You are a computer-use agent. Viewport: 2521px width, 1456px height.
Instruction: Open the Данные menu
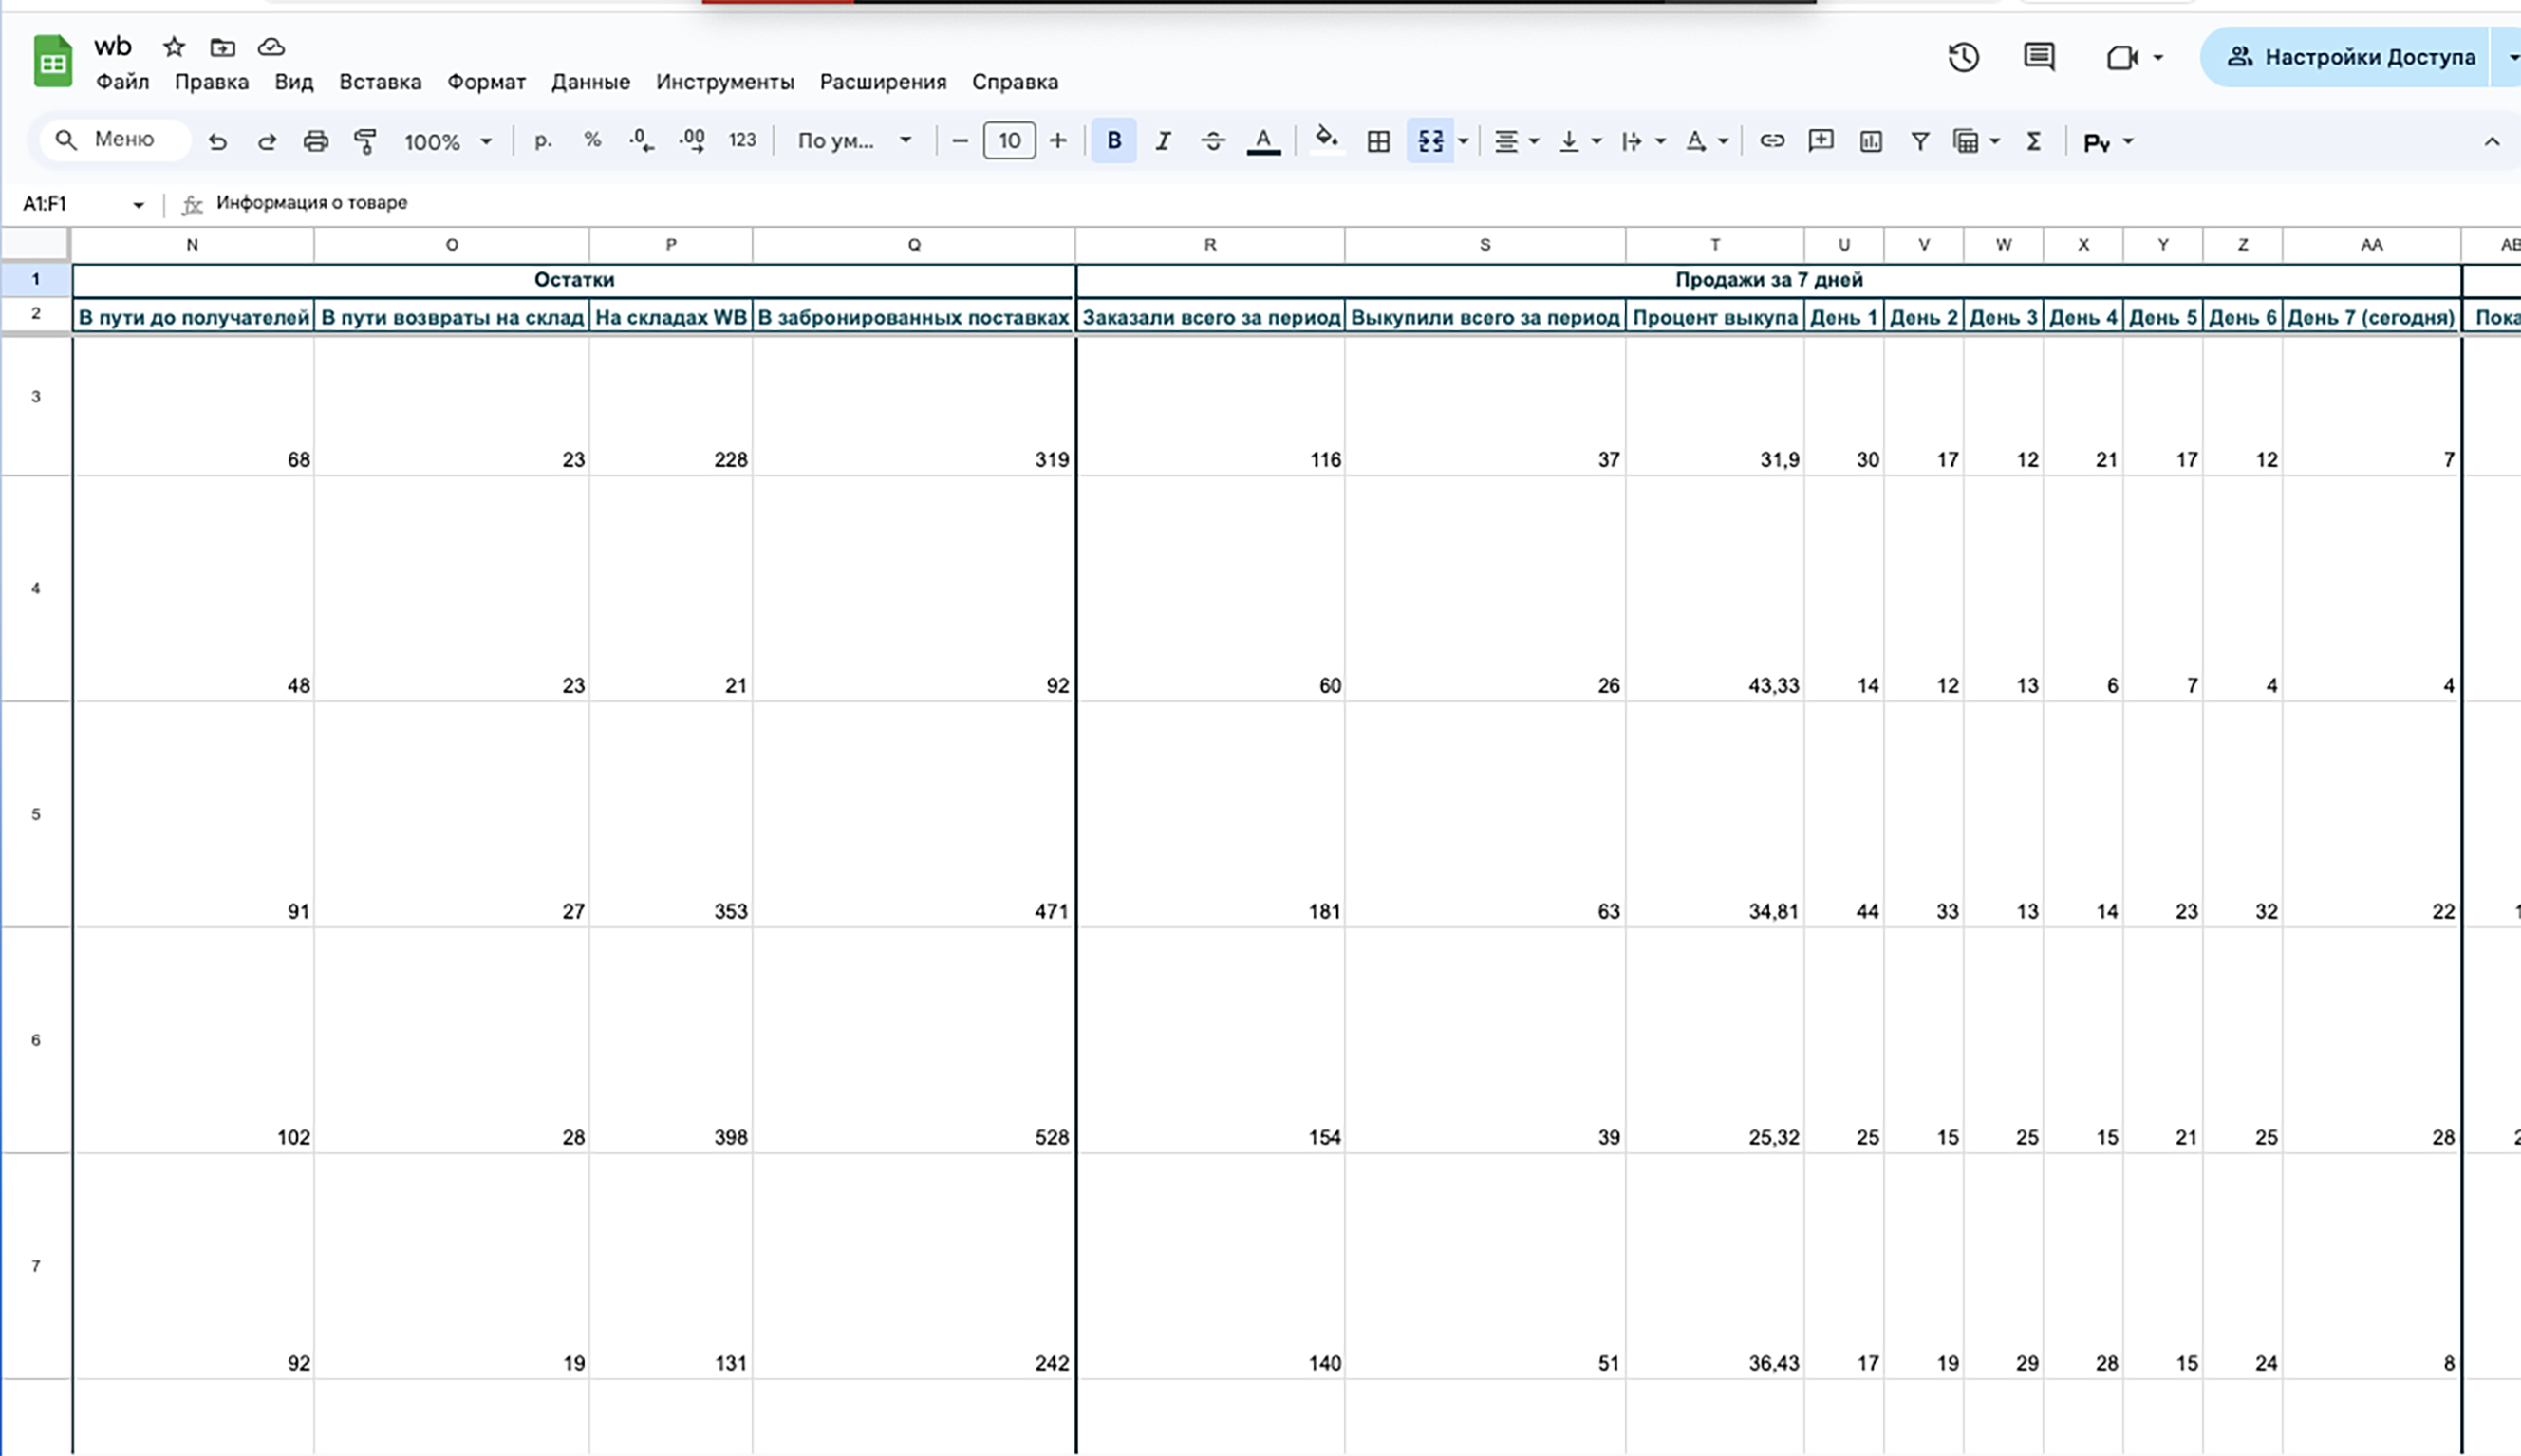click(590, 82)
